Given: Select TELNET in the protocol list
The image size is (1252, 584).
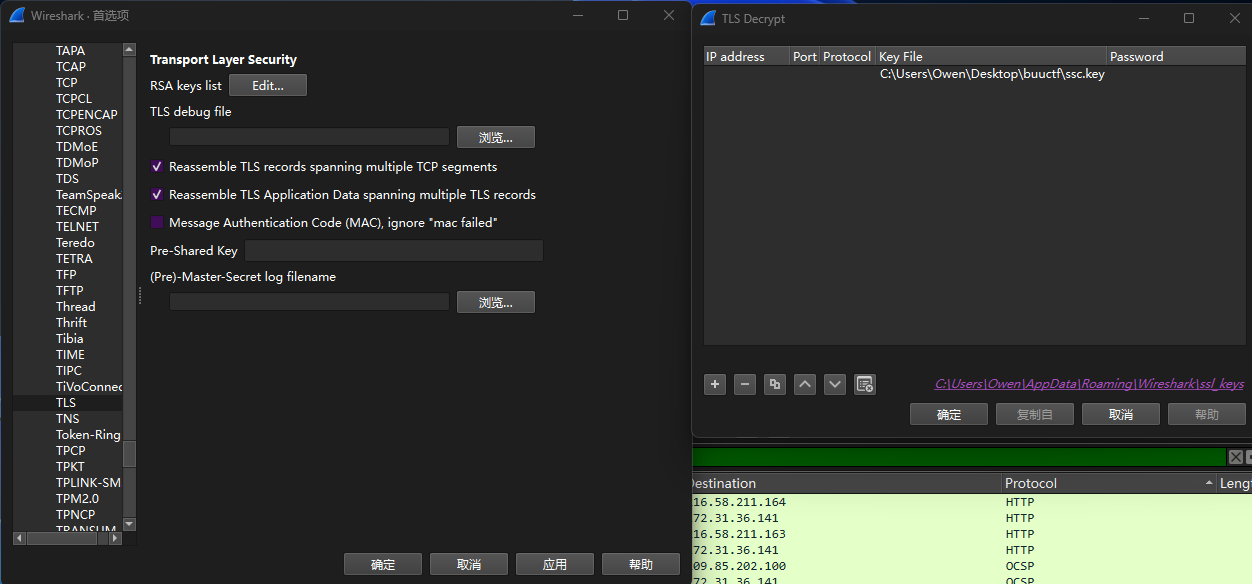Looking at the screenshot, I should 67,227.
